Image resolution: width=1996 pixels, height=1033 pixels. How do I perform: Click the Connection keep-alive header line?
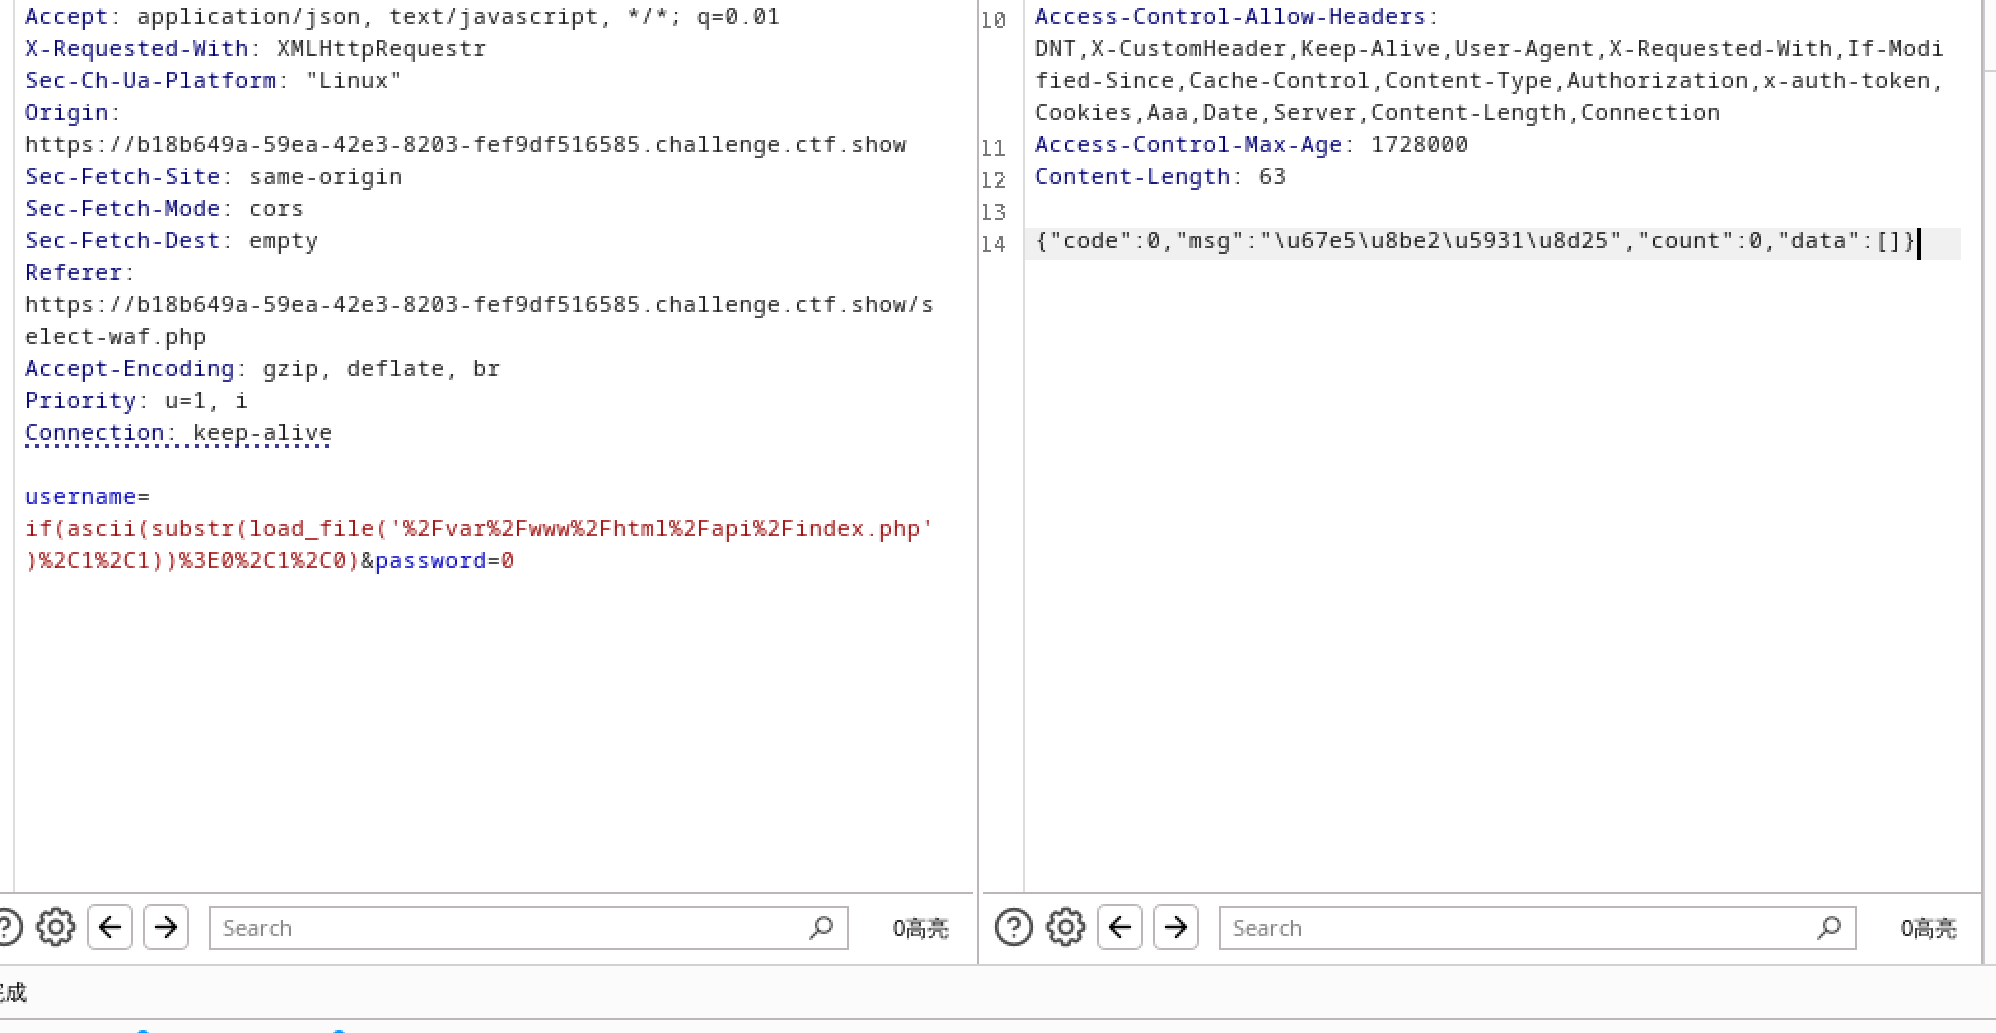pos(178,433)
